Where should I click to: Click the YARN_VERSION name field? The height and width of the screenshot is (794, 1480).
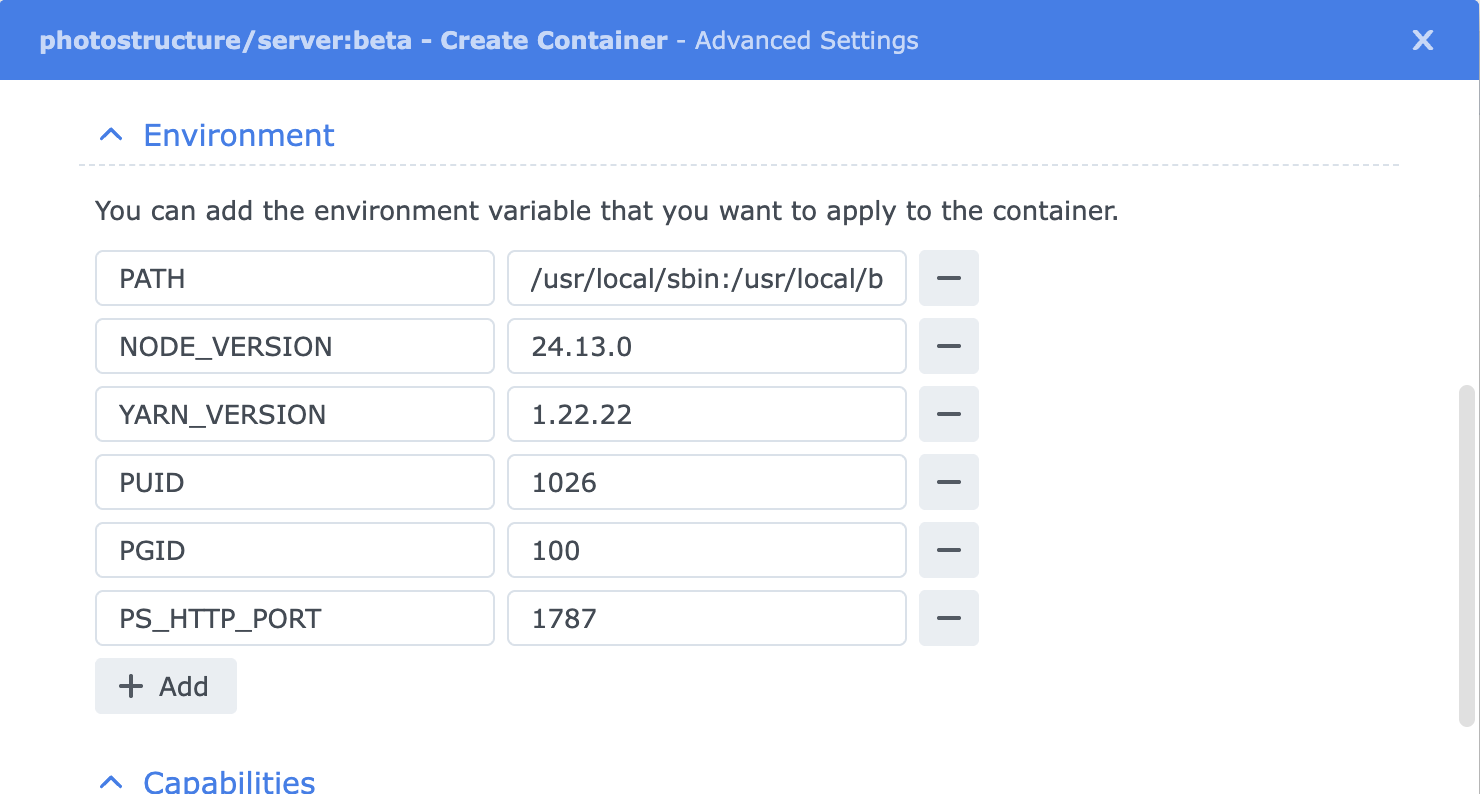click(x=294, y=414)
